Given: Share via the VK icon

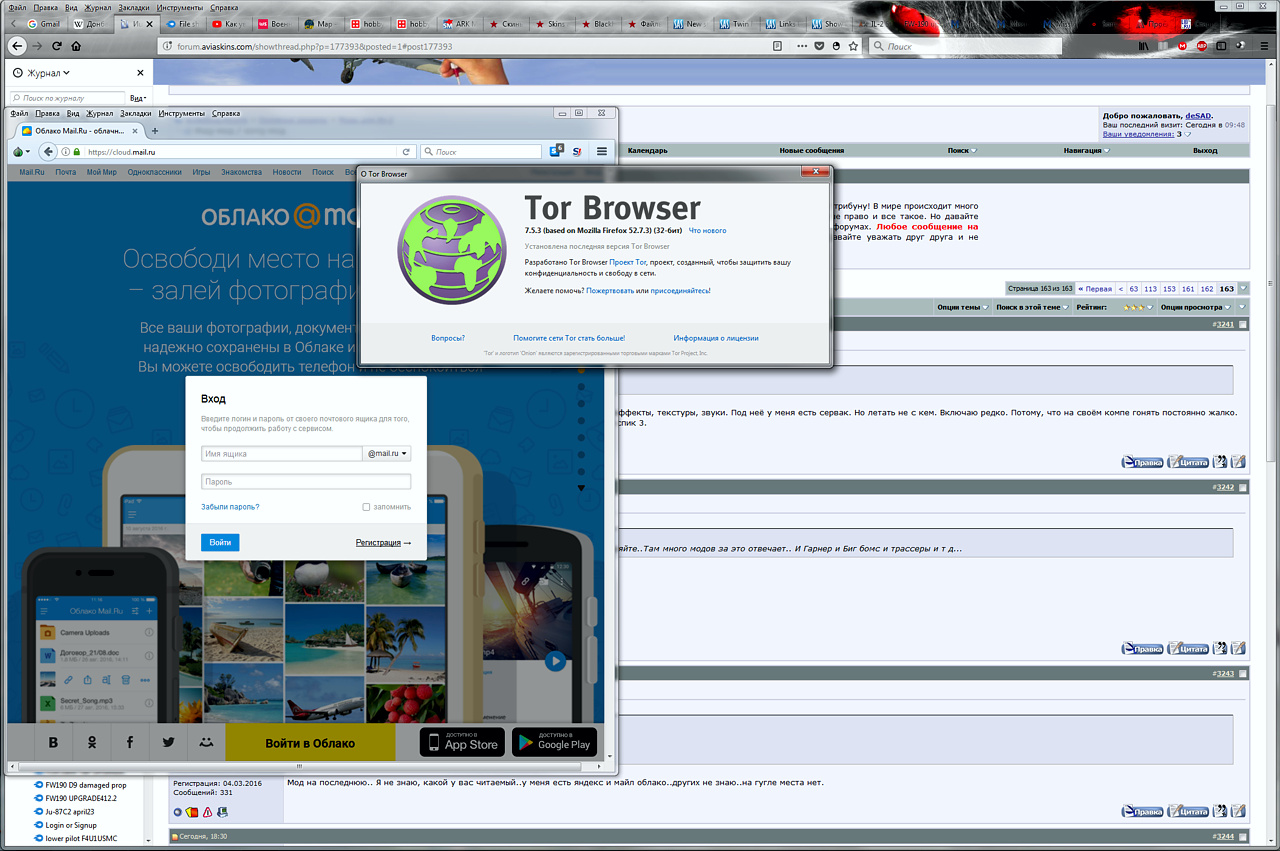Looking at the screenshot, I should (54, 743).
